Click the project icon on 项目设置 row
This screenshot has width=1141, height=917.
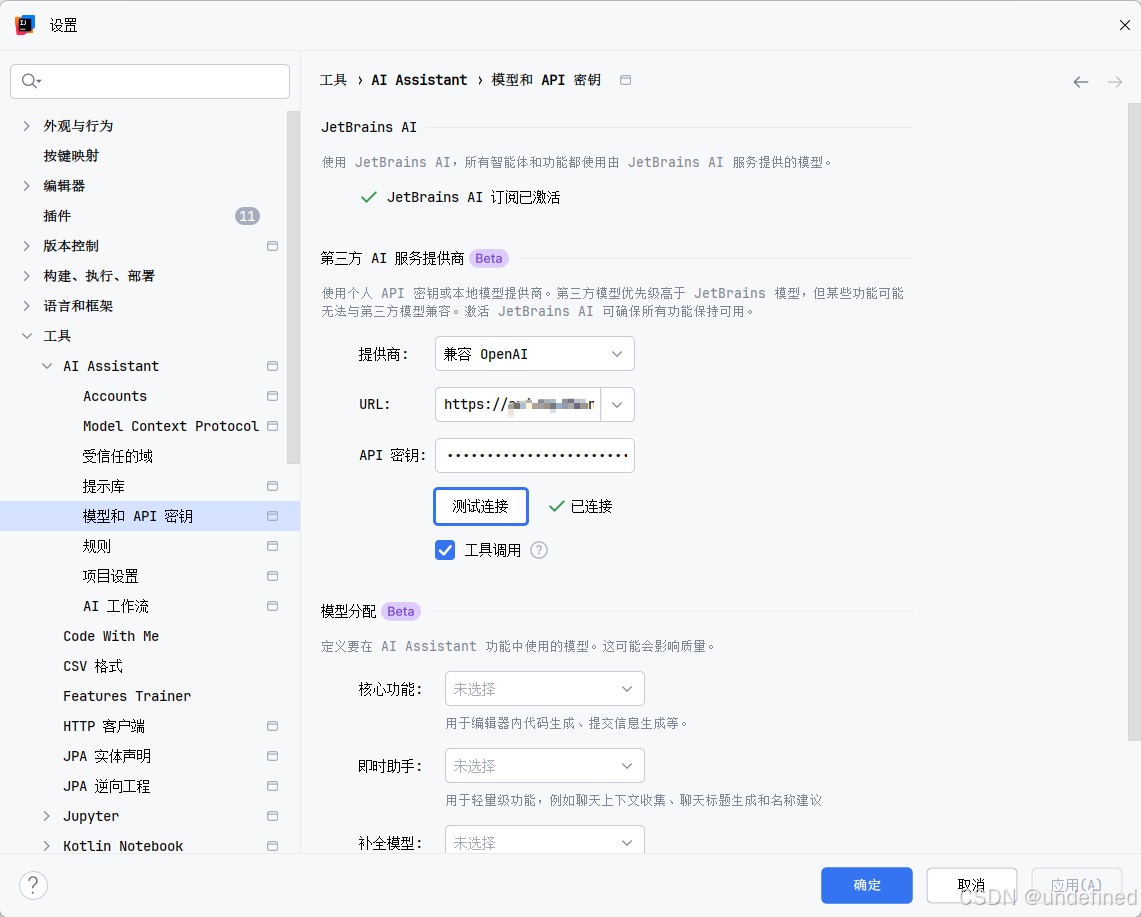pyautogui.click(x=272, y=576)
